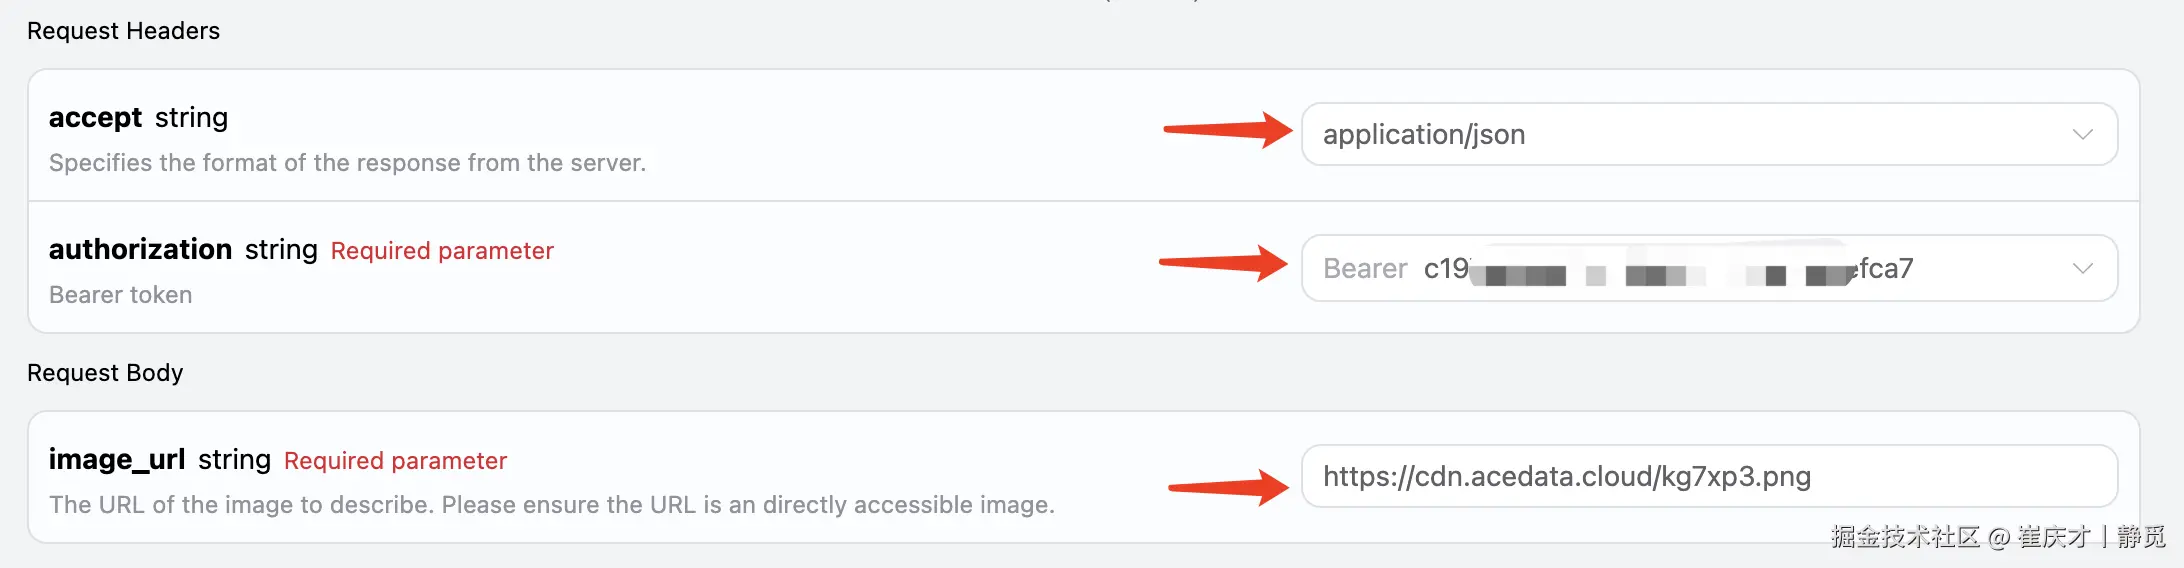Screen dimensions: 2184x568
Task: Select the bold image_url parameter name
Action: click(x=117, y=459)
